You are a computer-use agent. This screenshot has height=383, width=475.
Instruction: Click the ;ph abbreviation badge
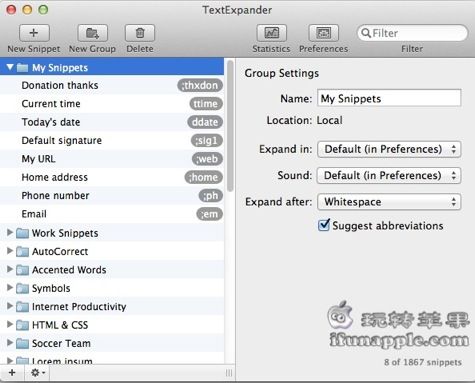click(x=211, y=195)
